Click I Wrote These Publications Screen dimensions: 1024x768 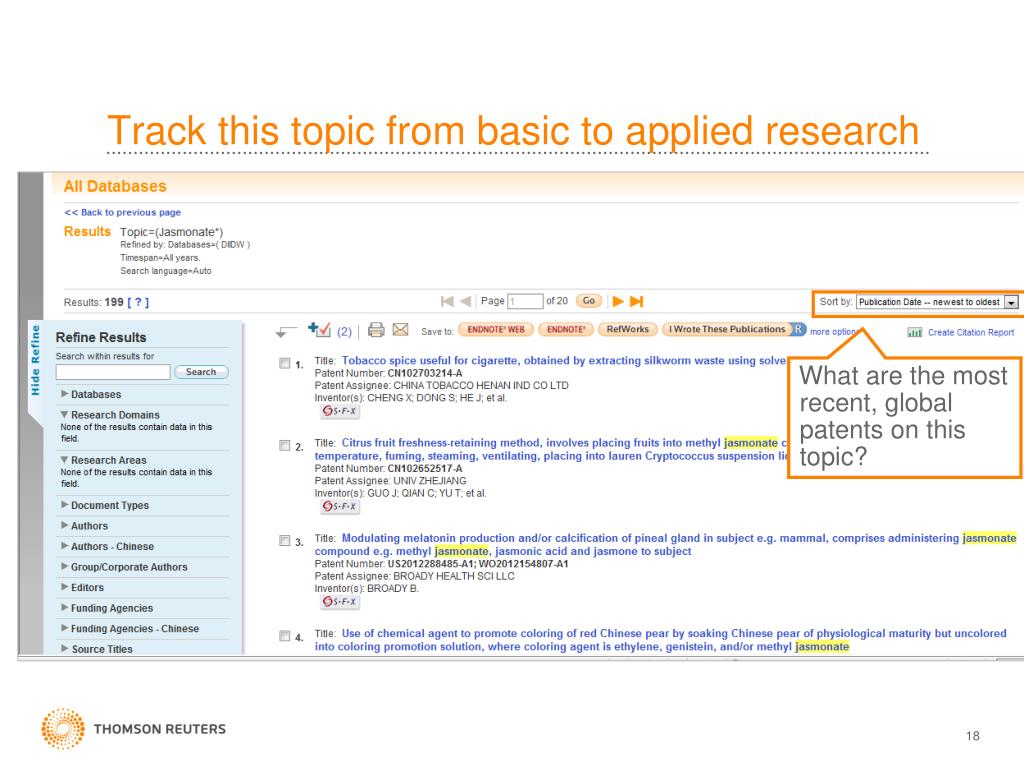[x=729, y=330]
